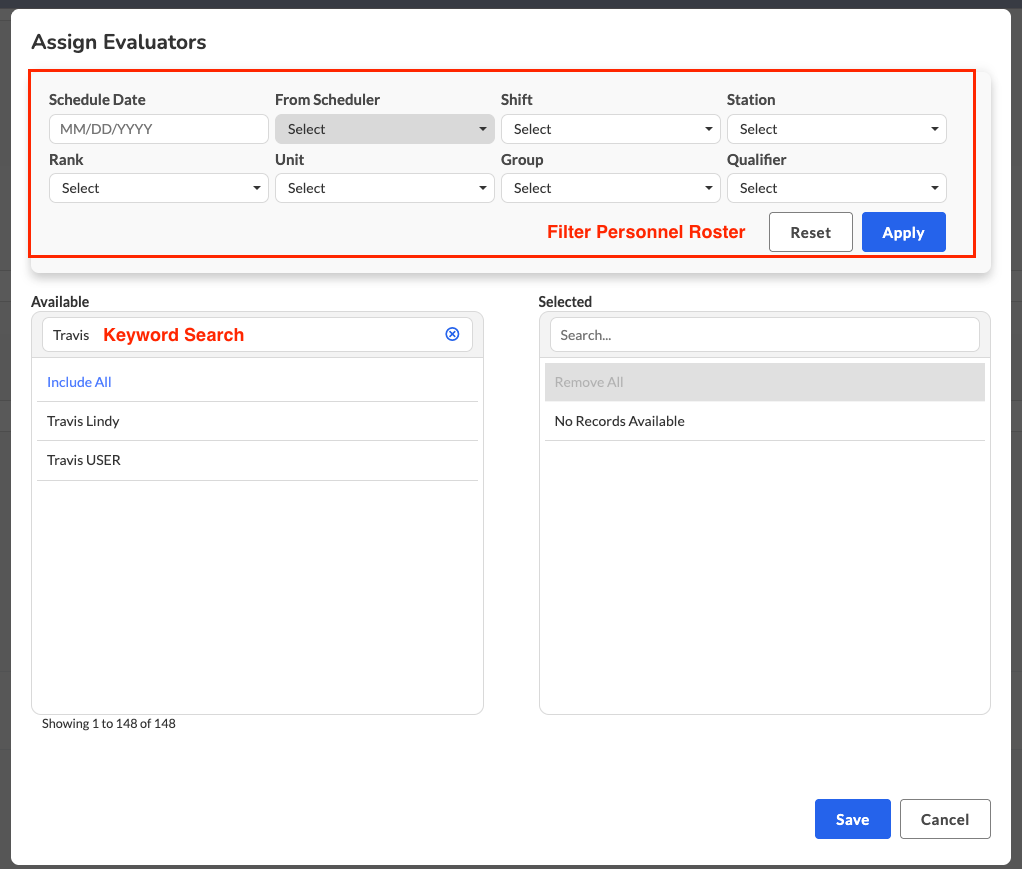Viewport: 1022px width, 869px height.
Task: Open the From Scheduler dropdown
Action: pyautogui.click(x=385, y=129)
